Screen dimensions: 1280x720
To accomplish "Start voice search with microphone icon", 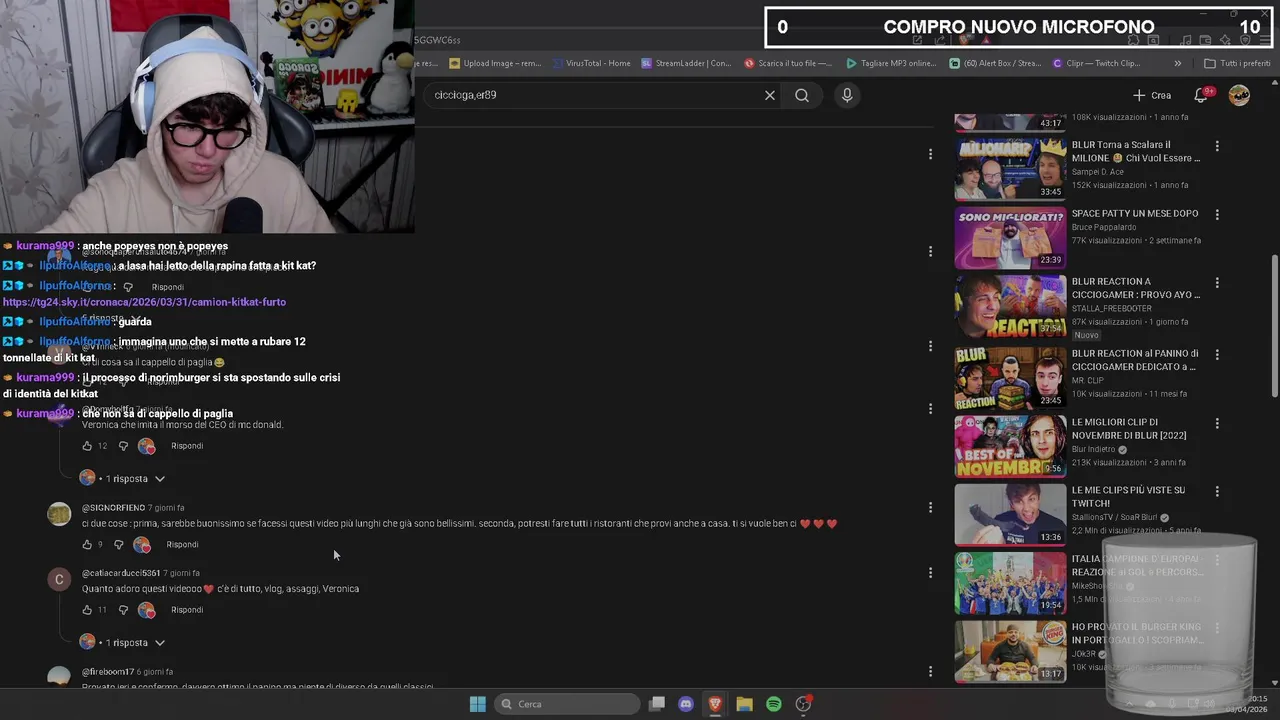I will click(847, 95).
